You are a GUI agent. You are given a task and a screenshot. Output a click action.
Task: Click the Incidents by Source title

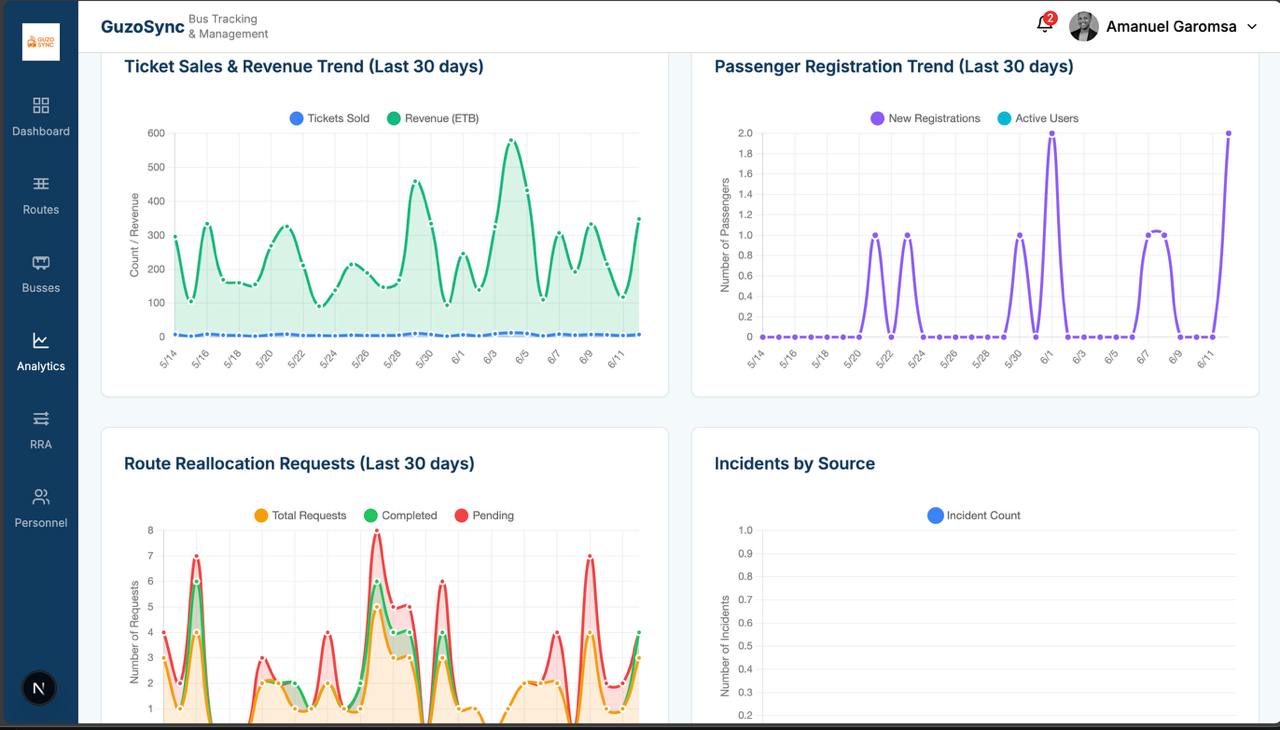tap(795, 464)
